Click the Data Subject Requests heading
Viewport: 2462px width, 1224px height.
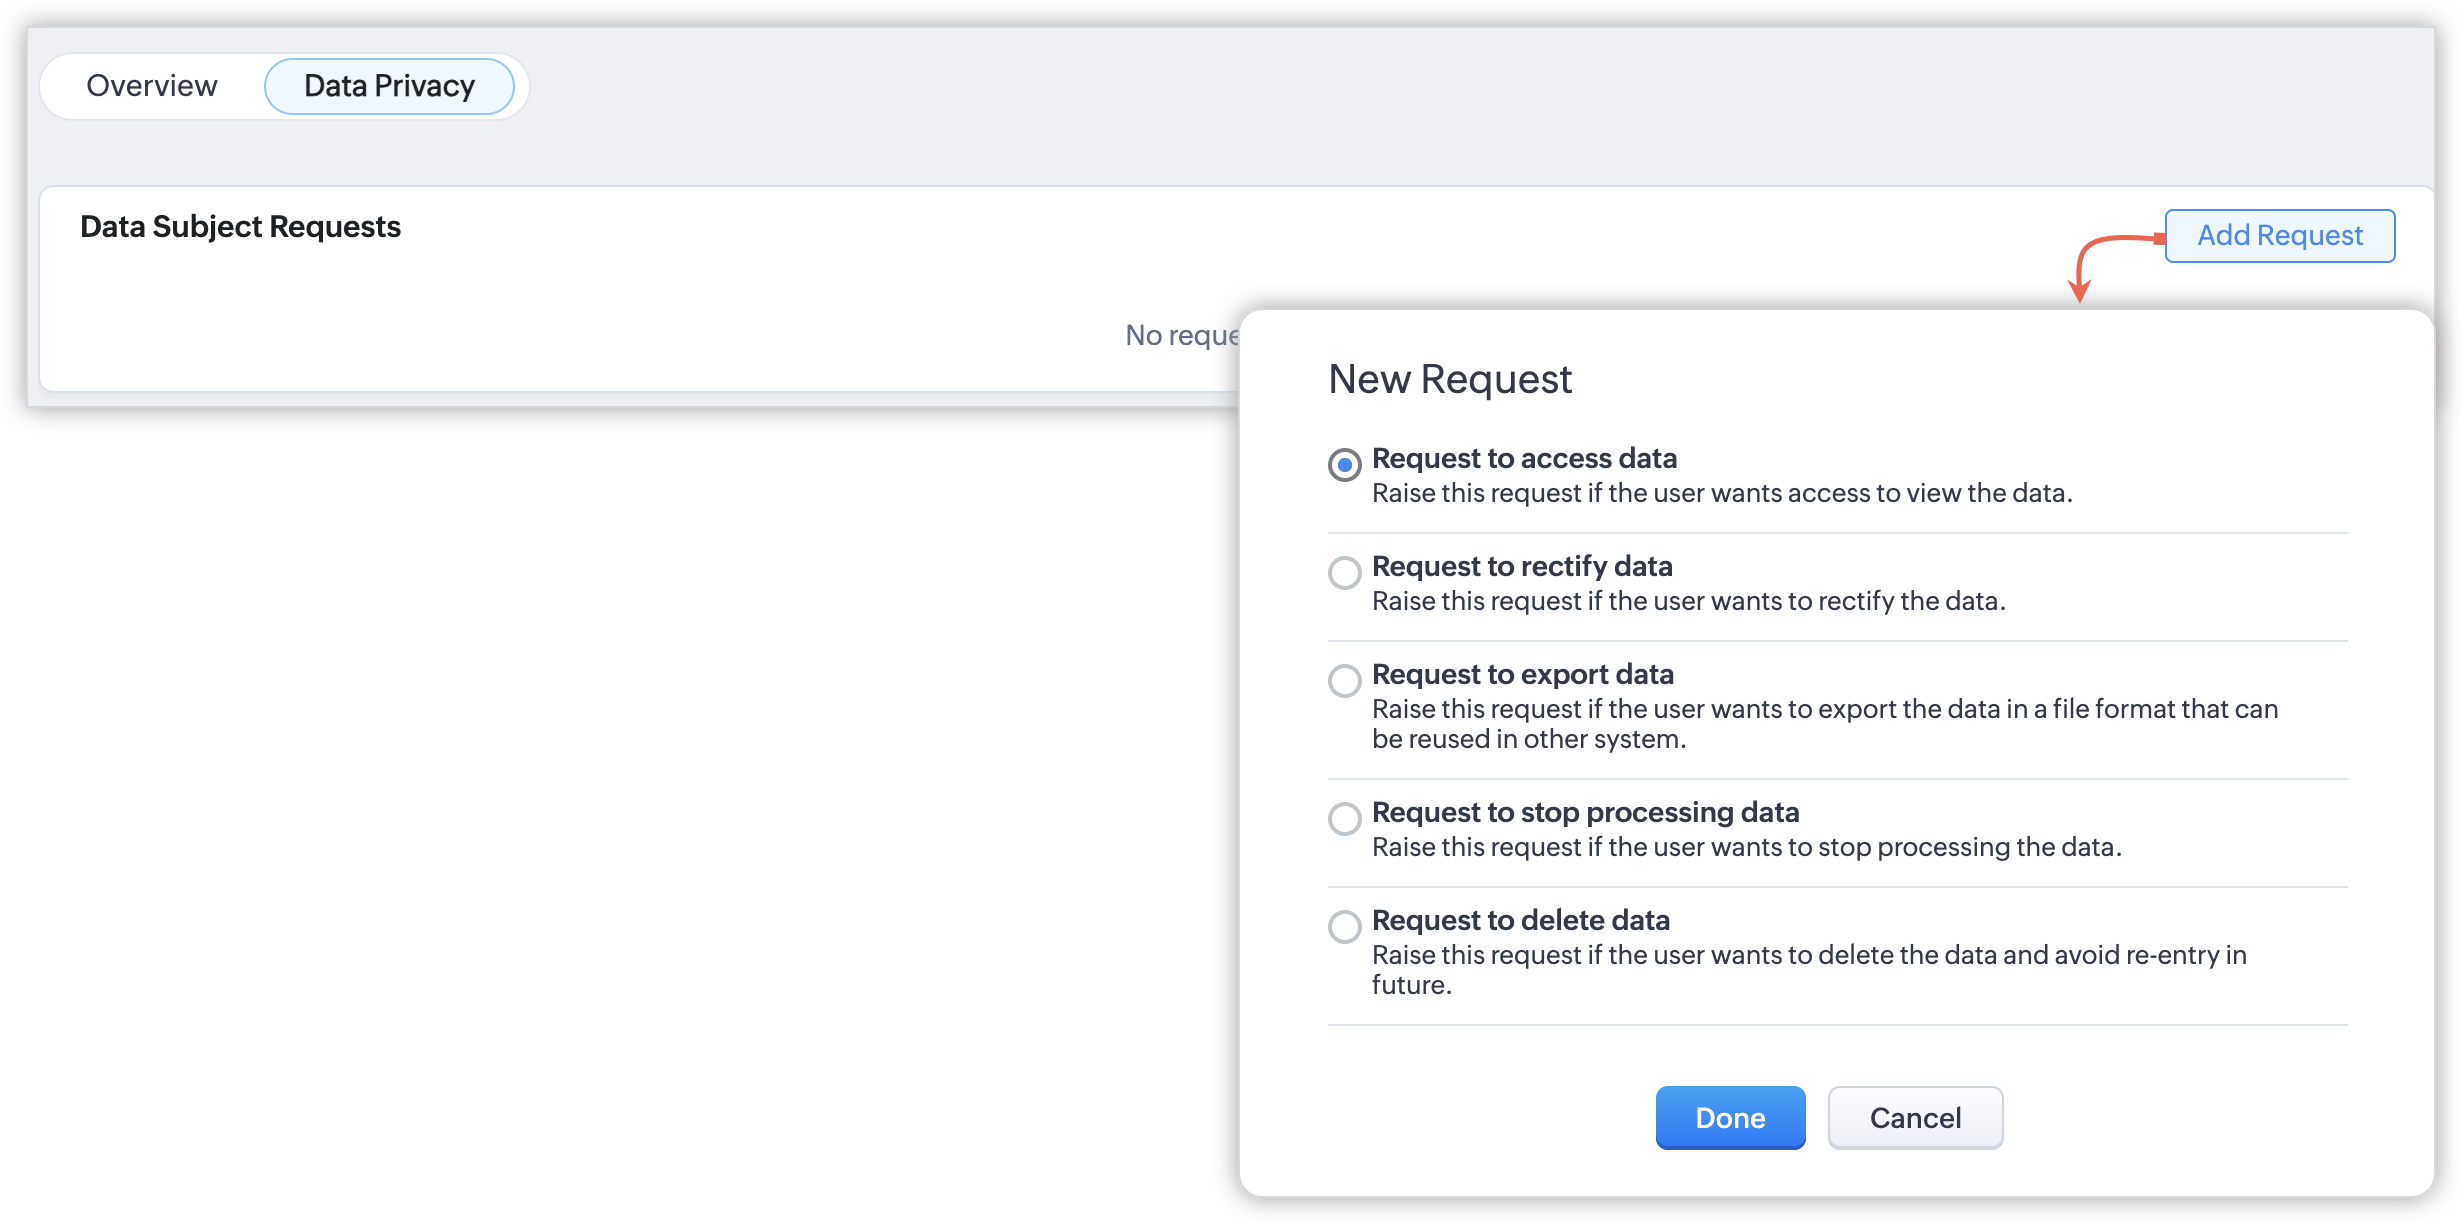click(x=240, y=227)
